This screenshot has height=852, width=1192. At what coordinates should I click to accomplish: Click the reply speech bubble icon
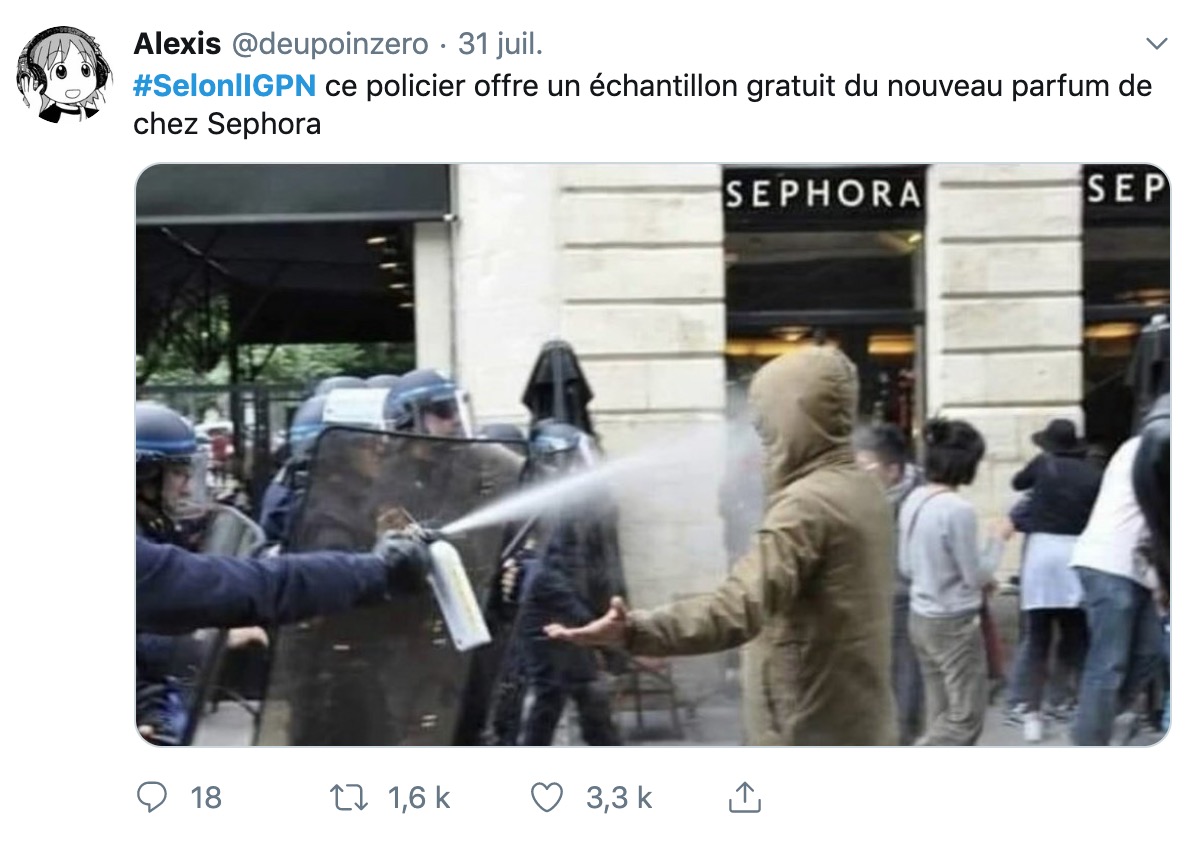151,797
